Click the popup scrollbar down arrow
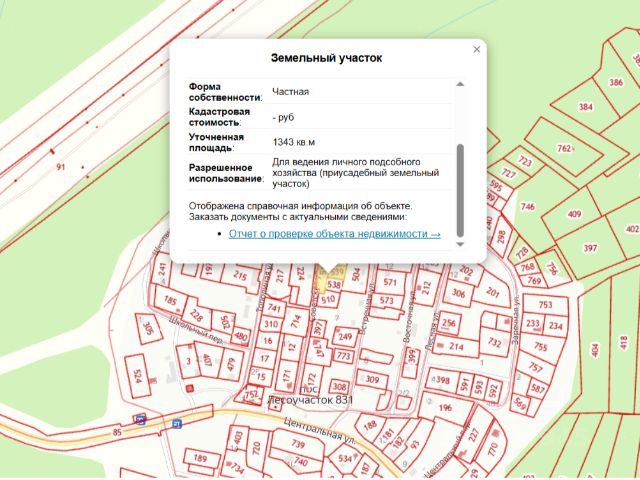 click(460, 244)
